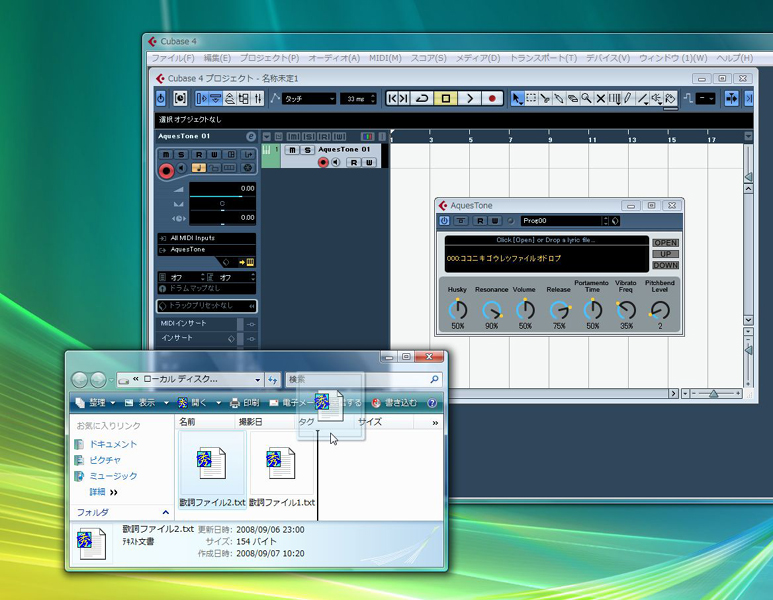Select the Glue tool
The height and width of the screenshot is (600, 773).
559,99
